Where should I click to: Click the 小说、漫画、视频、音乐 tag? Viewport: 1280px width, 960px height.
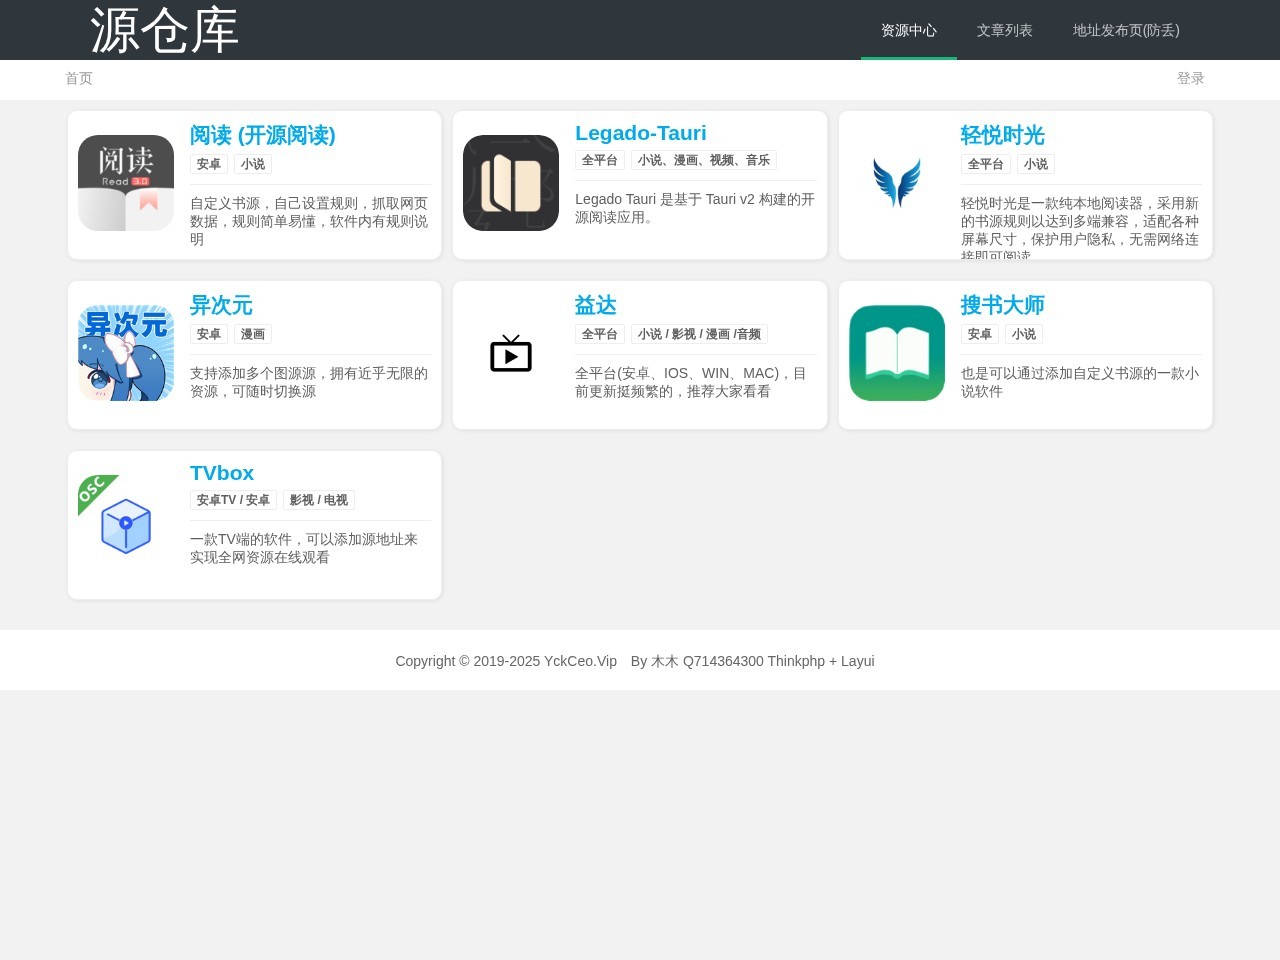[x=704, y=160]
